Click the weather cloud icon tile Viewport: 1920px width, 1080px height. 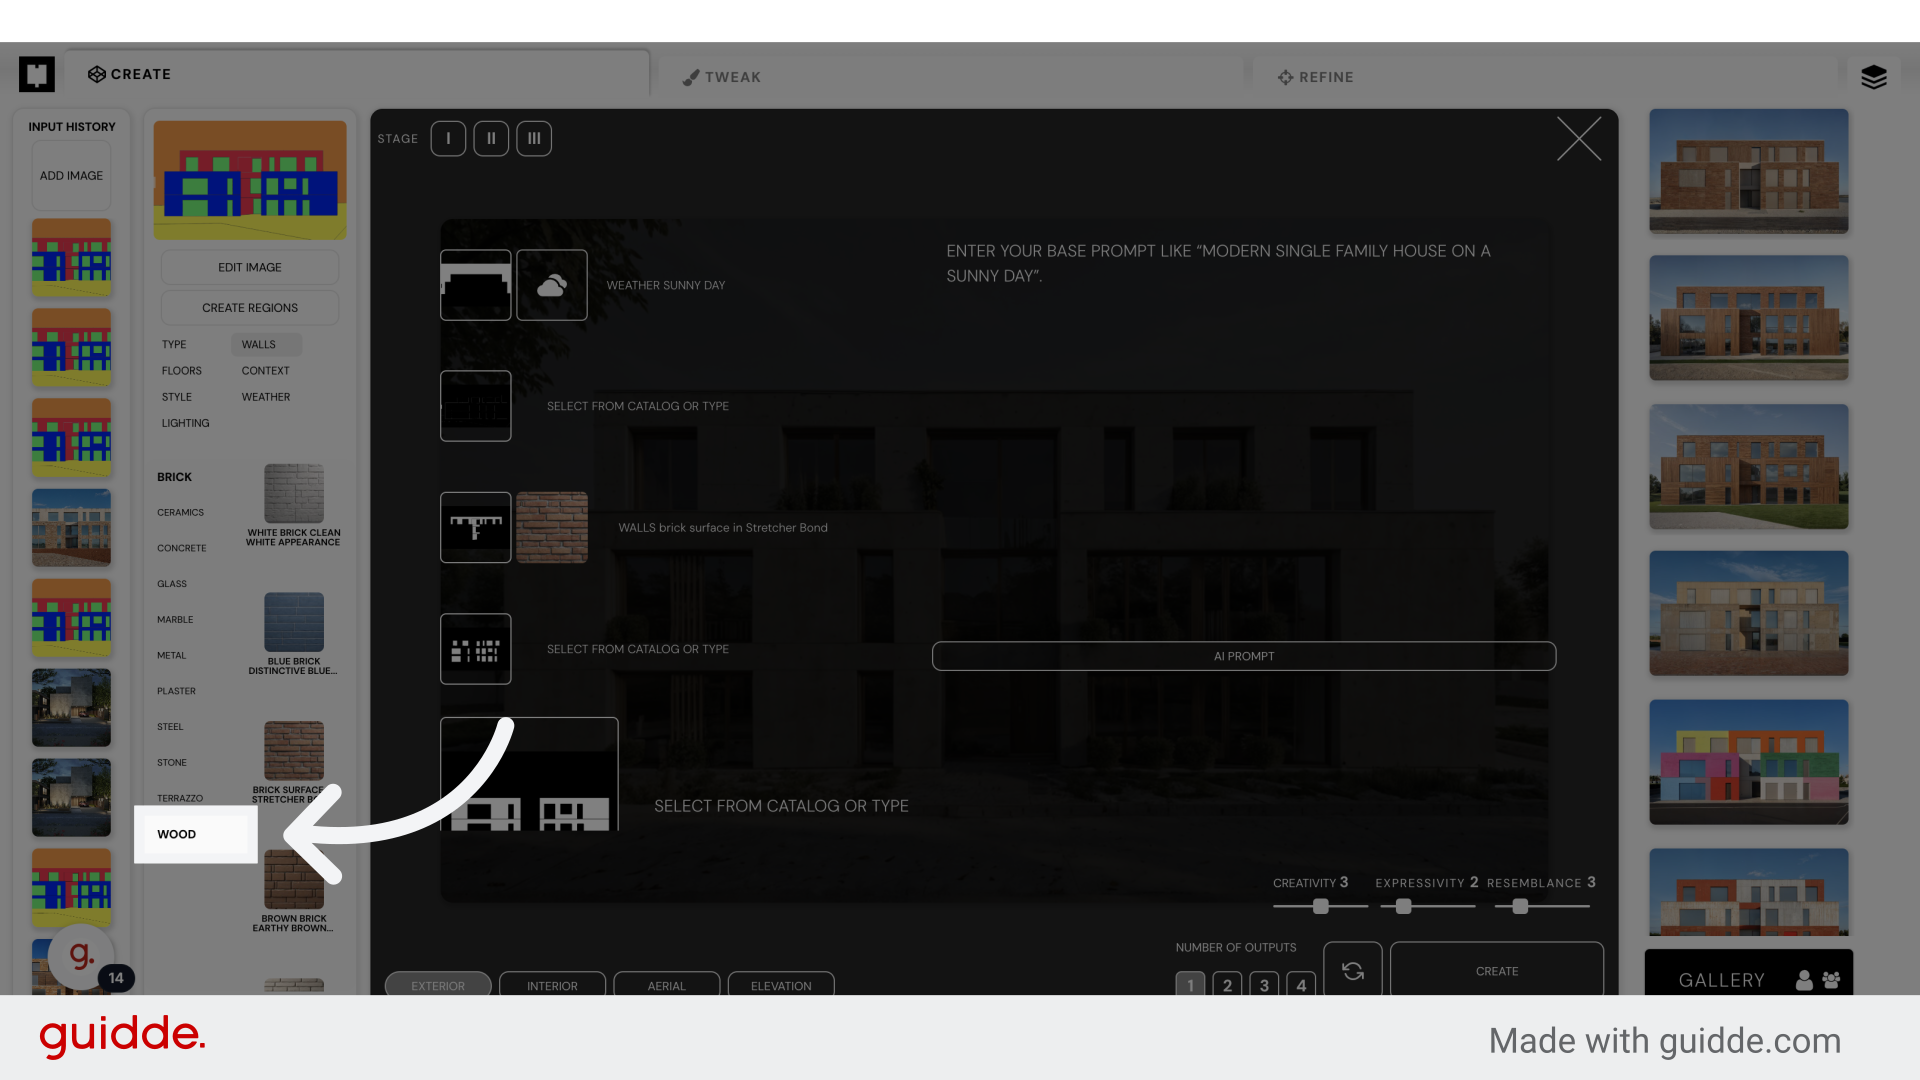click(552, 285)
